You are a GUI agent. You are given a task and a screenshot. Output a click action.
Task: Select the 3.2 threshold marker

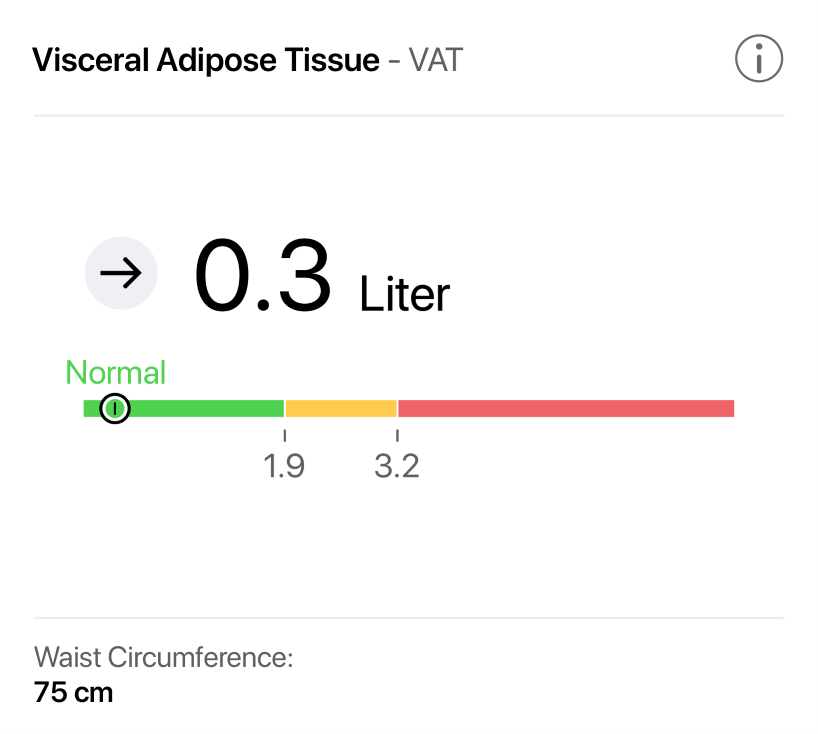click(398, 465)
